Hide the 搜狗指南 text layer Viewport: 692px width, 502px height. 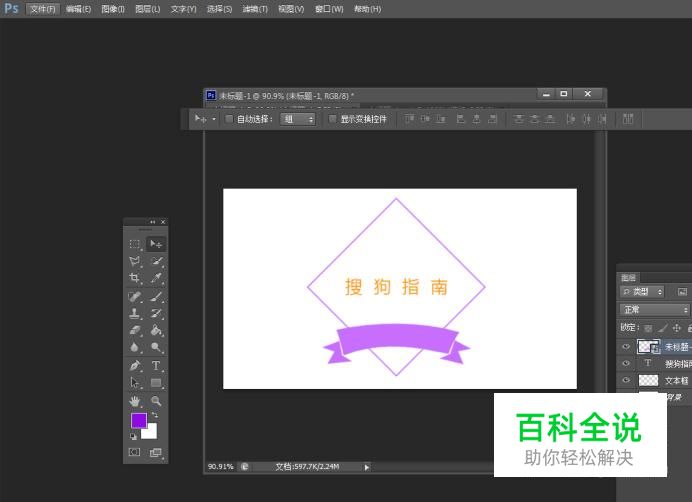coord(626,363)
